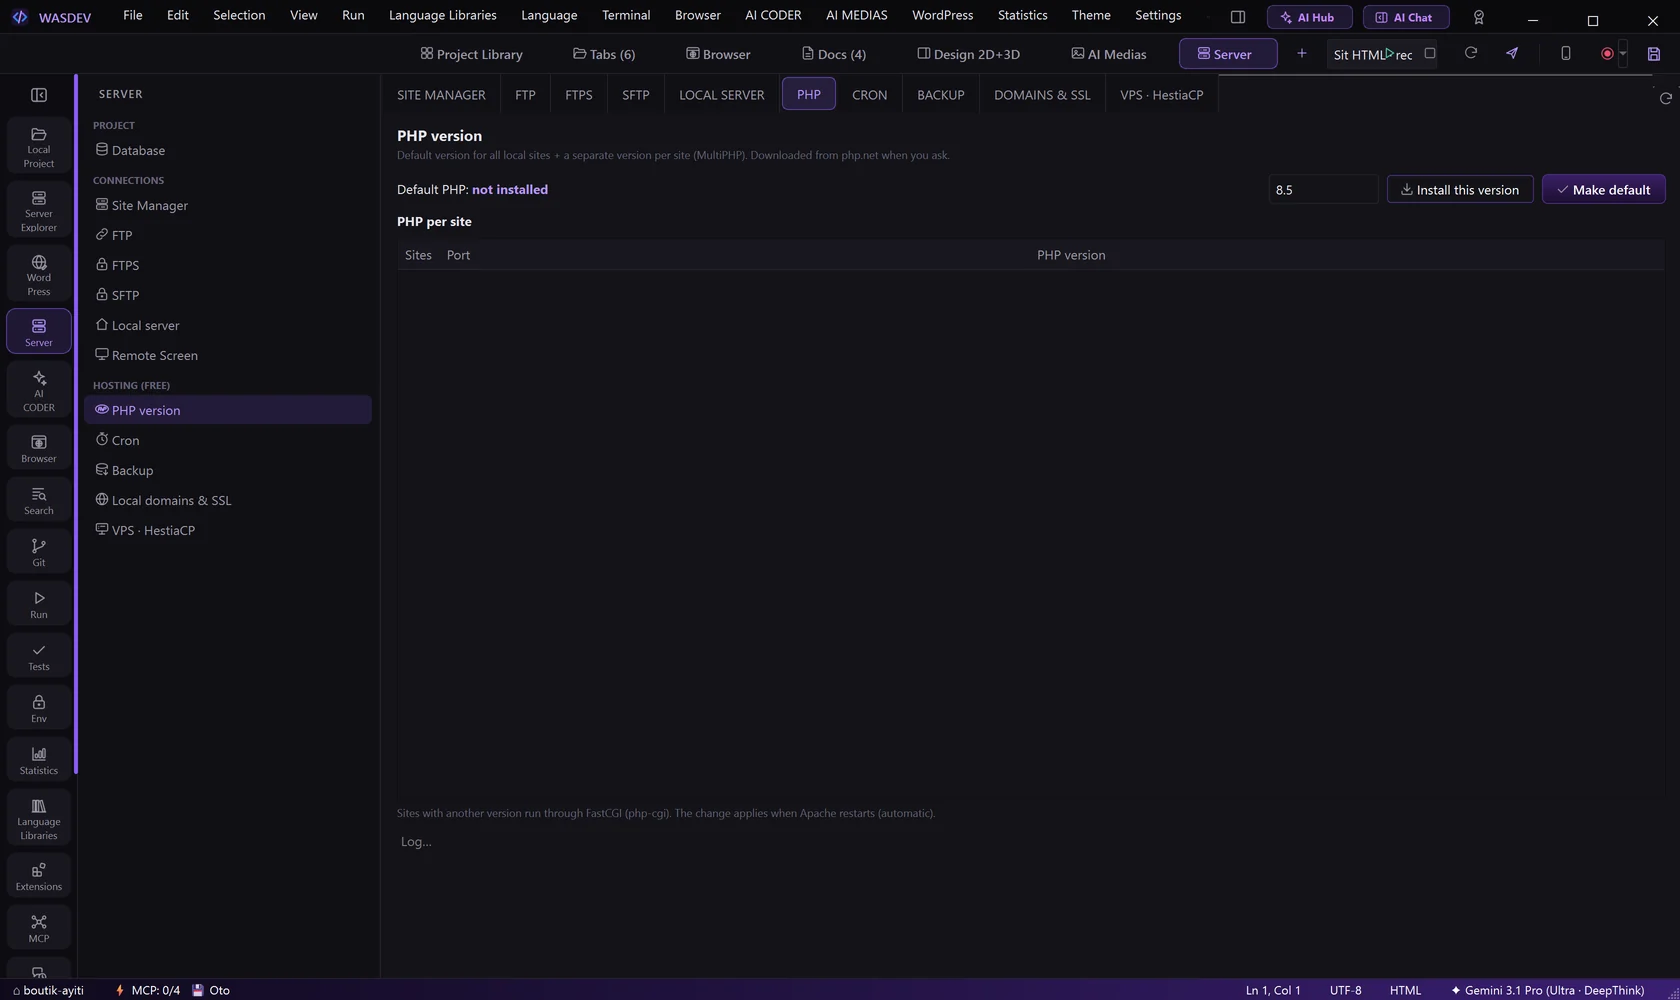Toggle the side panel layout icon in title bar
Screen dimensions: 1680x1000
[x=1238, y=17]
